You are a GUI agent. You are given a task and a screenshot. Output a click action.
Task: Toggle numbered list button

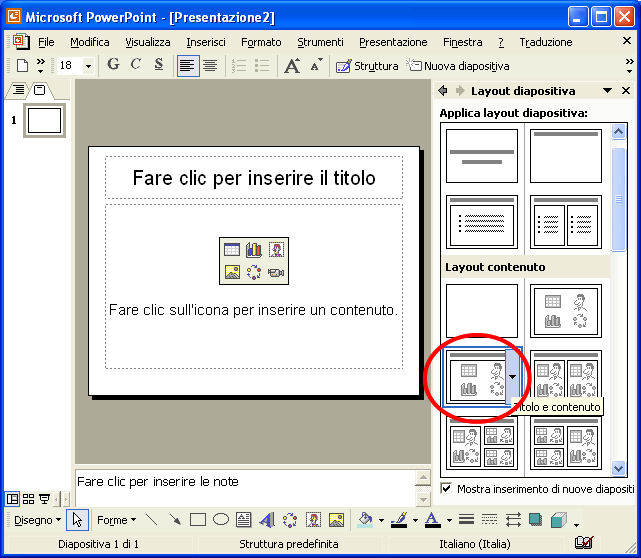tap(239, 65)
